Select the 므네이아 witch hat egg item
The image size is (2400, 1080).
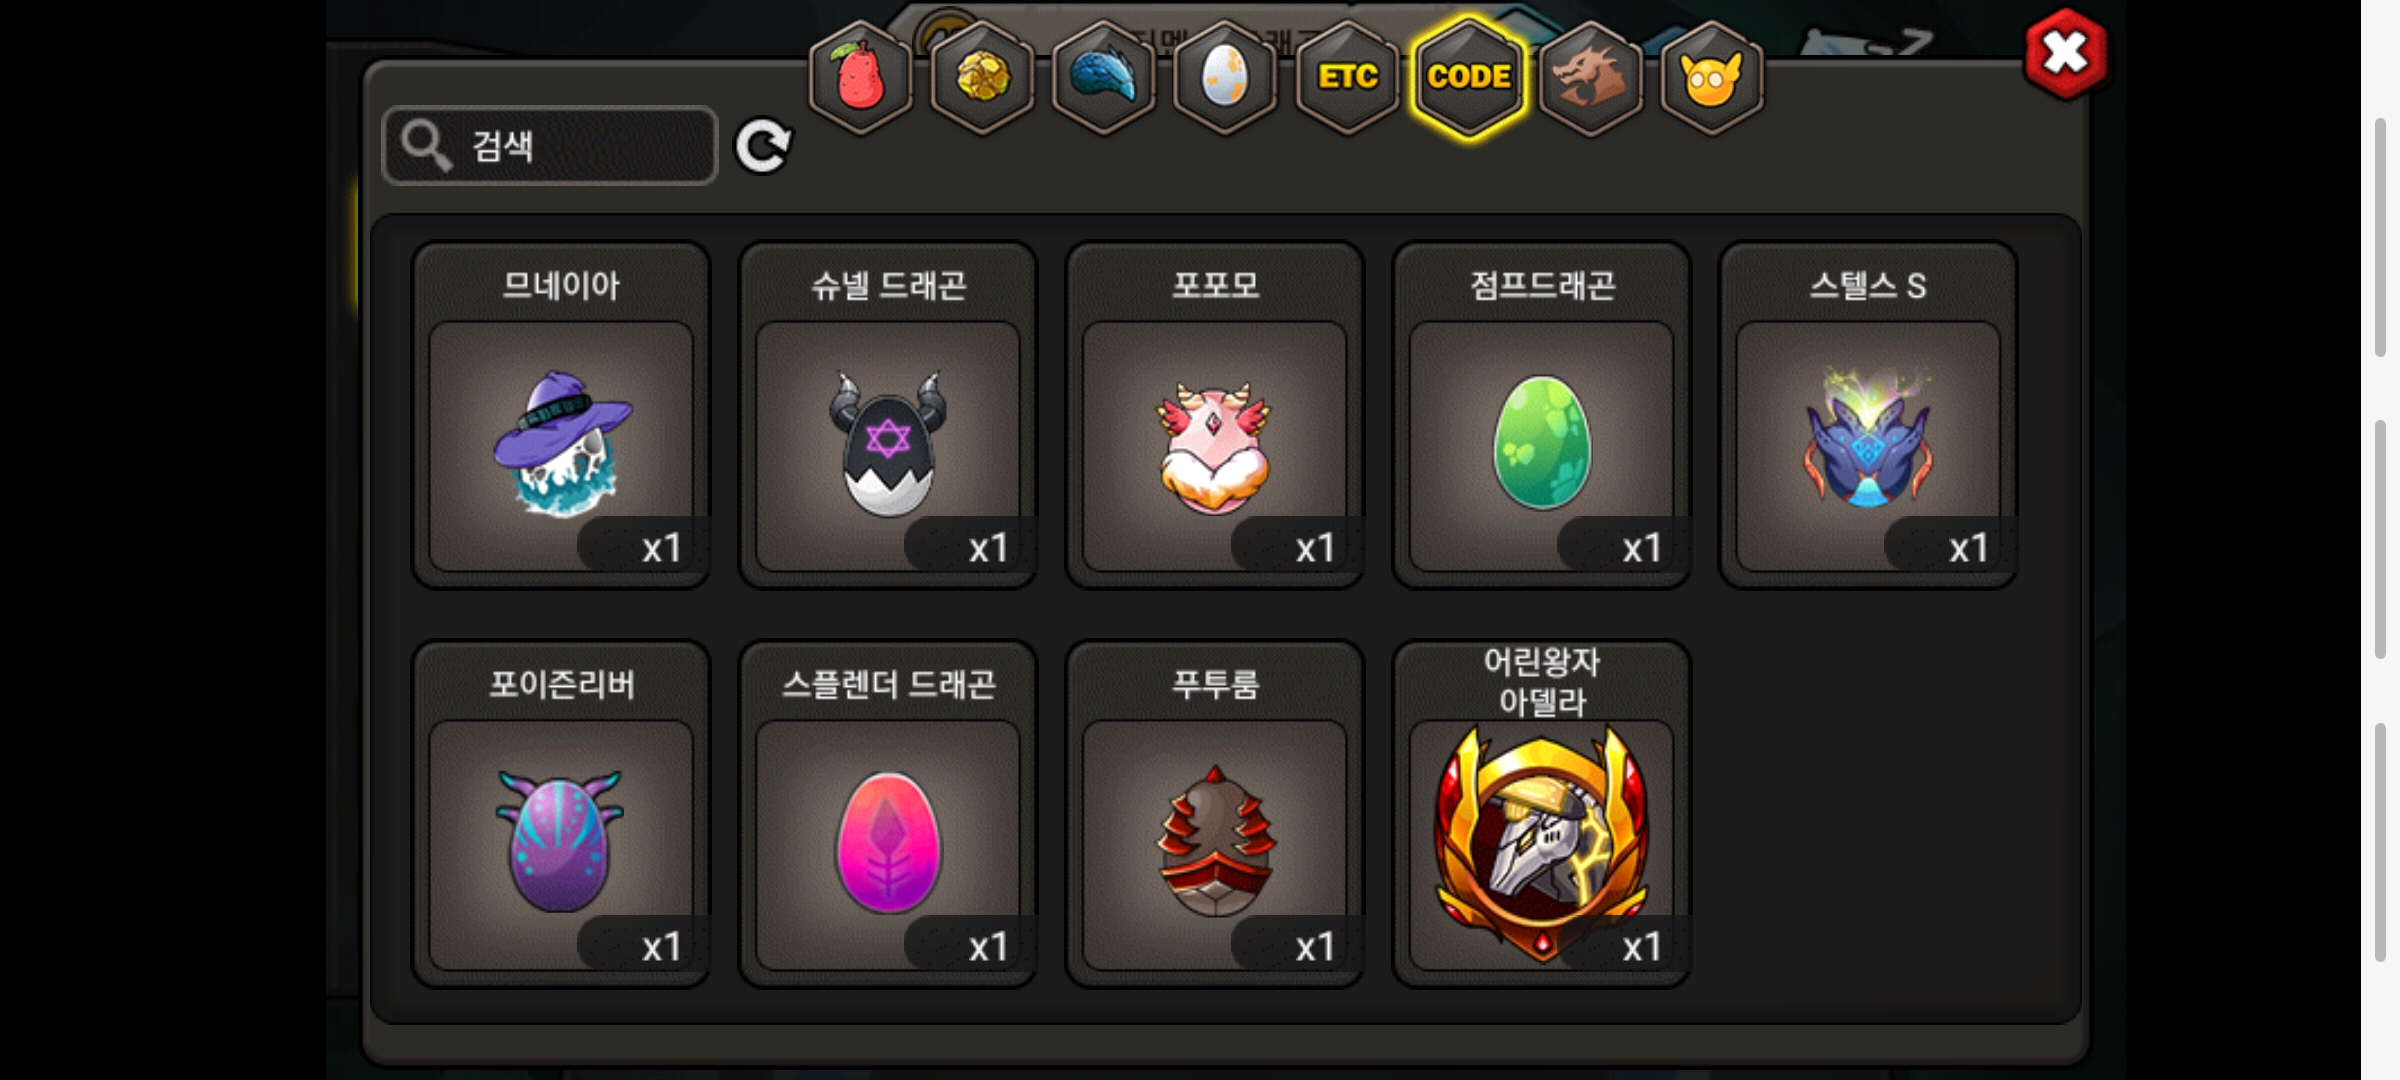coord(562,415)
